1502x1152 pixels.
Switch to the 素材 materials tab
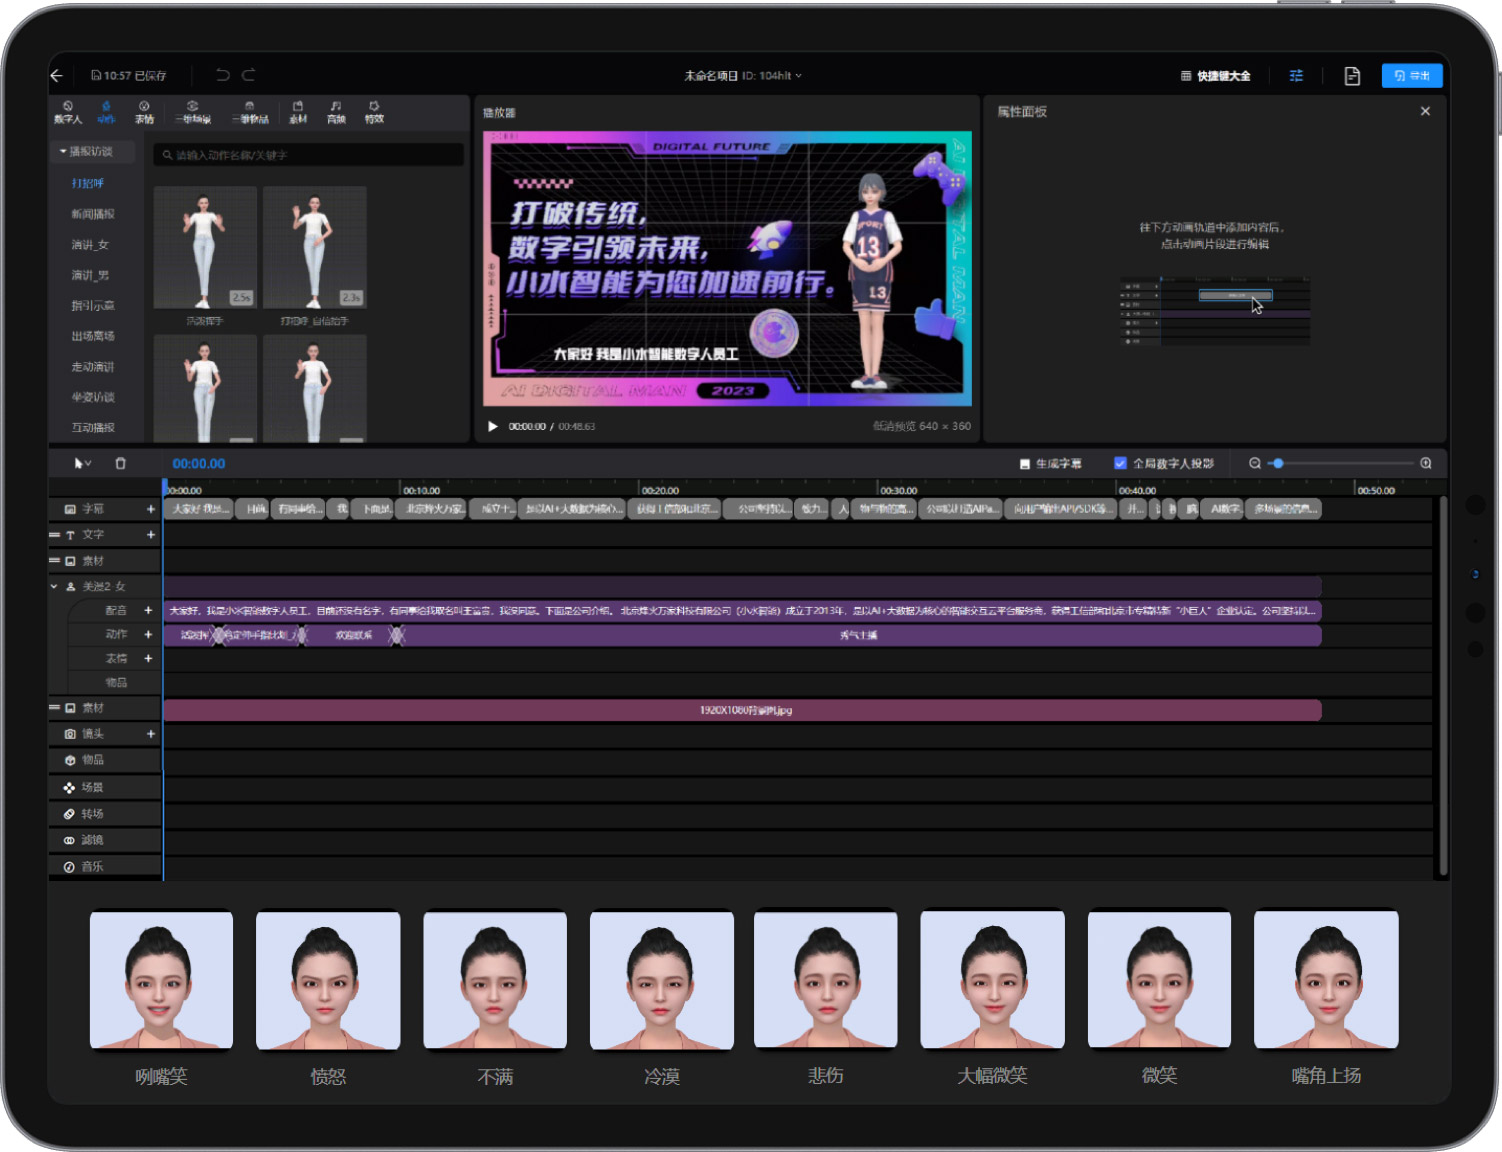[298, 112]
